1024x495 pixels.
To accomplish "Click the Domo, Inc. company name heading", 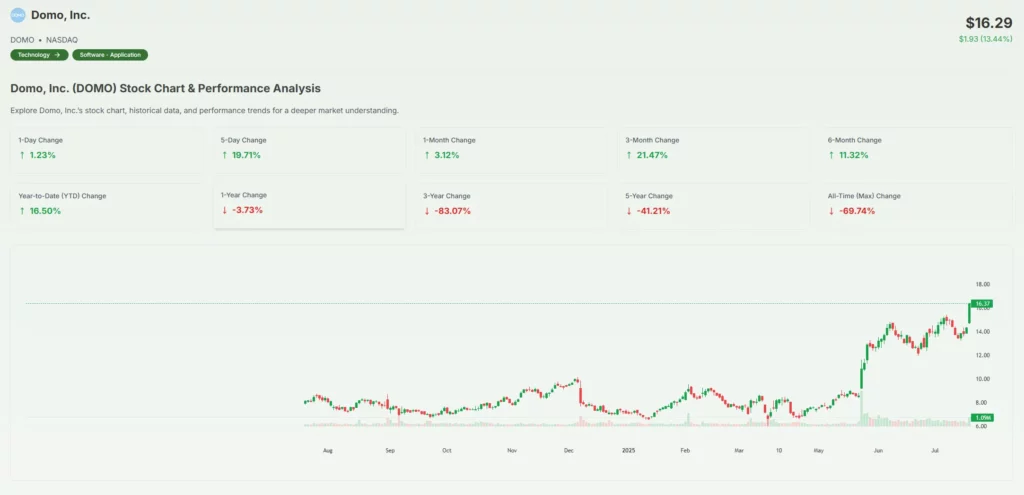I will point(60,15).
